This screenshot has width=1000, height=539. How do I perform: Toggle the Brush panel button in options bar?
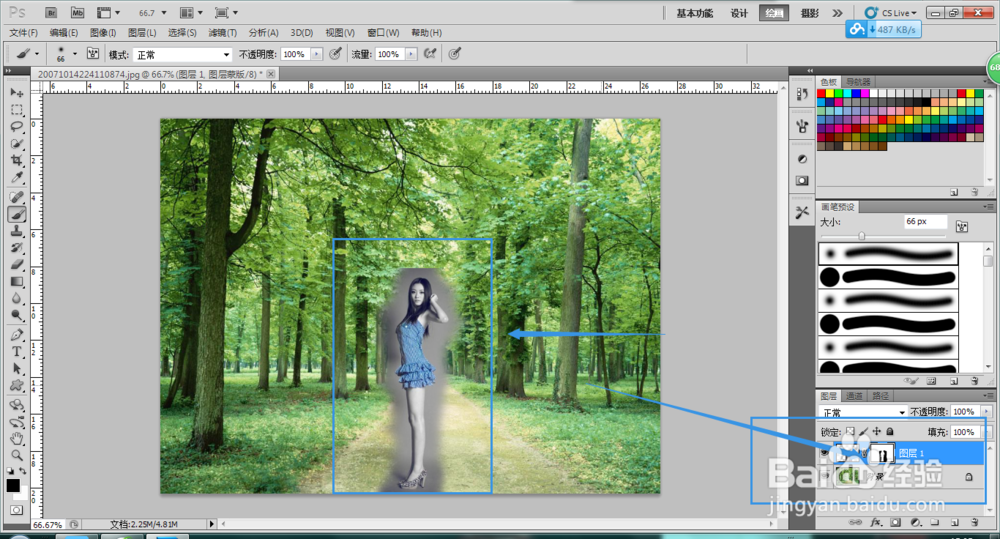coord(92,54)
